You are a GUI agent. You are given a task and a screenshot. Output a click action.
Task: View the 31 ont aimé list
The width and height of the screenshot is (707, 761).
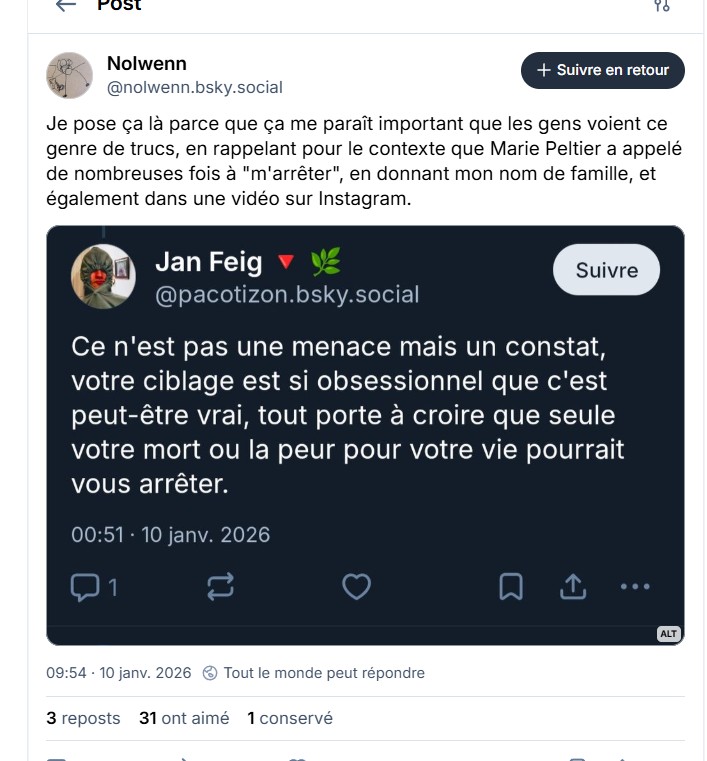click(184, 718)
